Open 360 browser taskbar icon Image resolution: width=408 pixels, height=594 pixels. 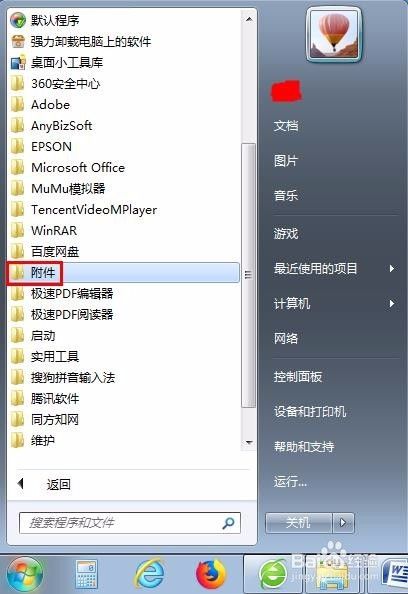coord(273,575)
